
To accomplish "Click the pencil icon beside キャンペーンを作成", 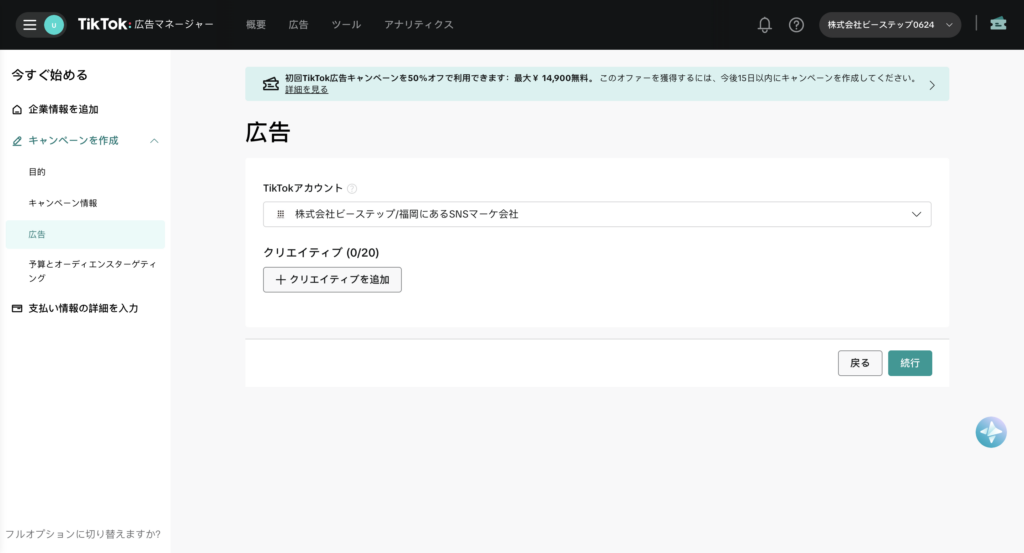I will (x=17, y=141).
